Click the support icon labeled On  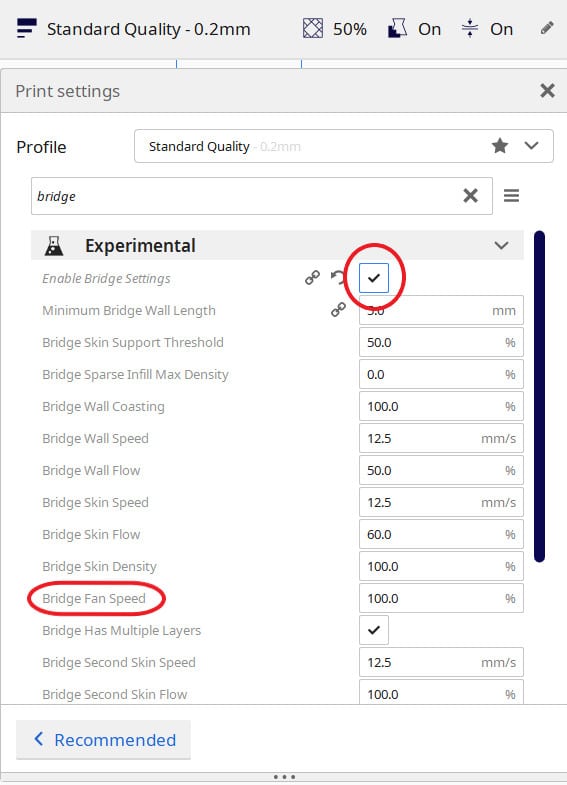click(x=398, y=29)
